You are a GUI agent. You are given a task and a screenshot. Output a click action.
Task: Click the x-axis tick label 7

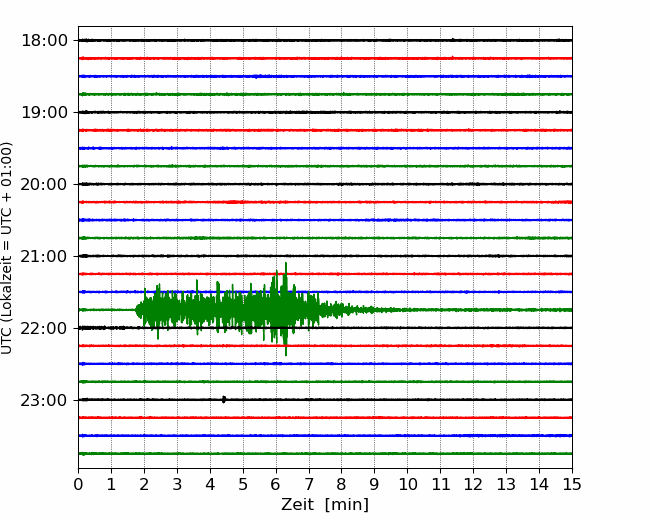(309, 484)
